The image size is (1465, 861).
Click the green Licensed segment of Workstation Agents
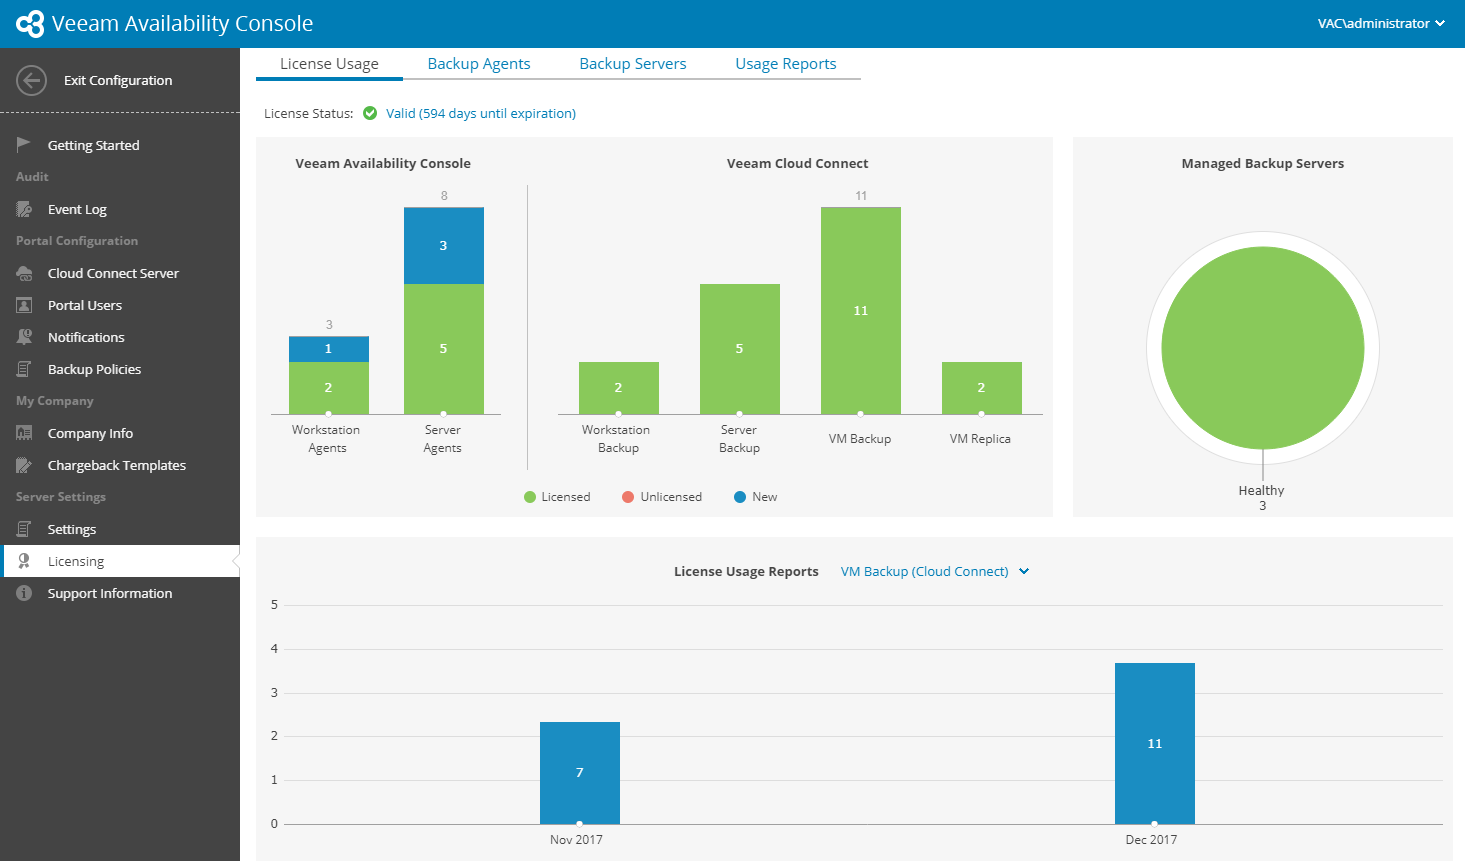329,388
